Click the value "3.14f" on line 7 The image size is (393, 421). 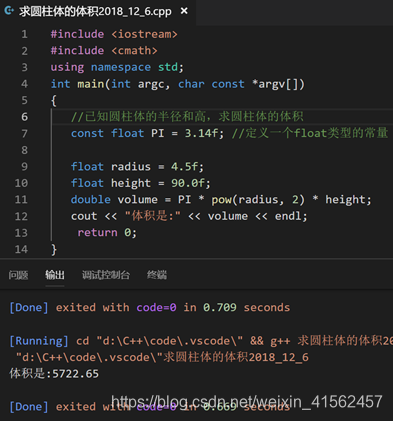201,133
